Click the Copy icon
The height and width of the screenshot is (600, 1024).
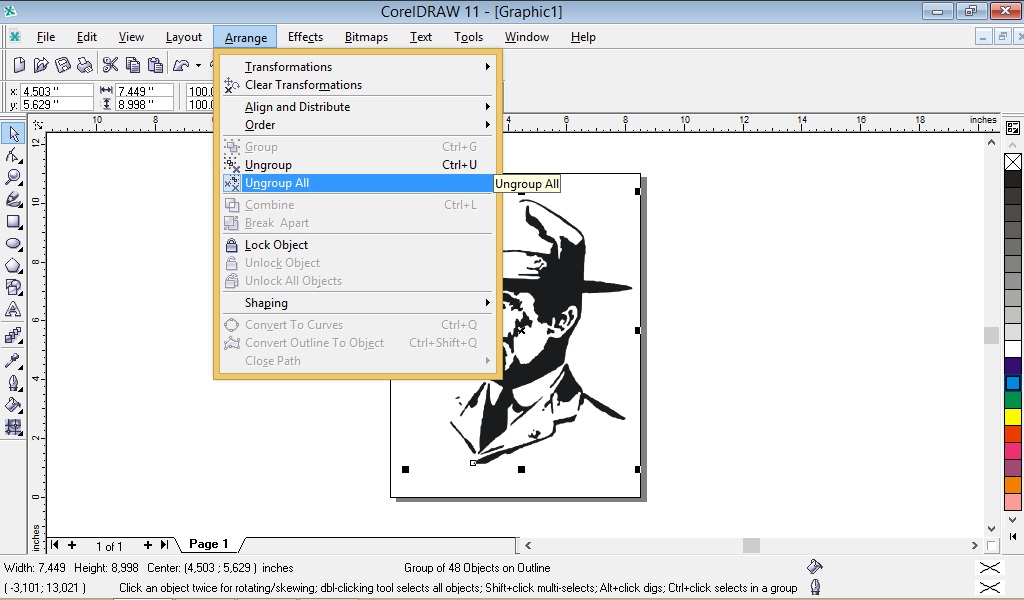[x=133, y=65]
